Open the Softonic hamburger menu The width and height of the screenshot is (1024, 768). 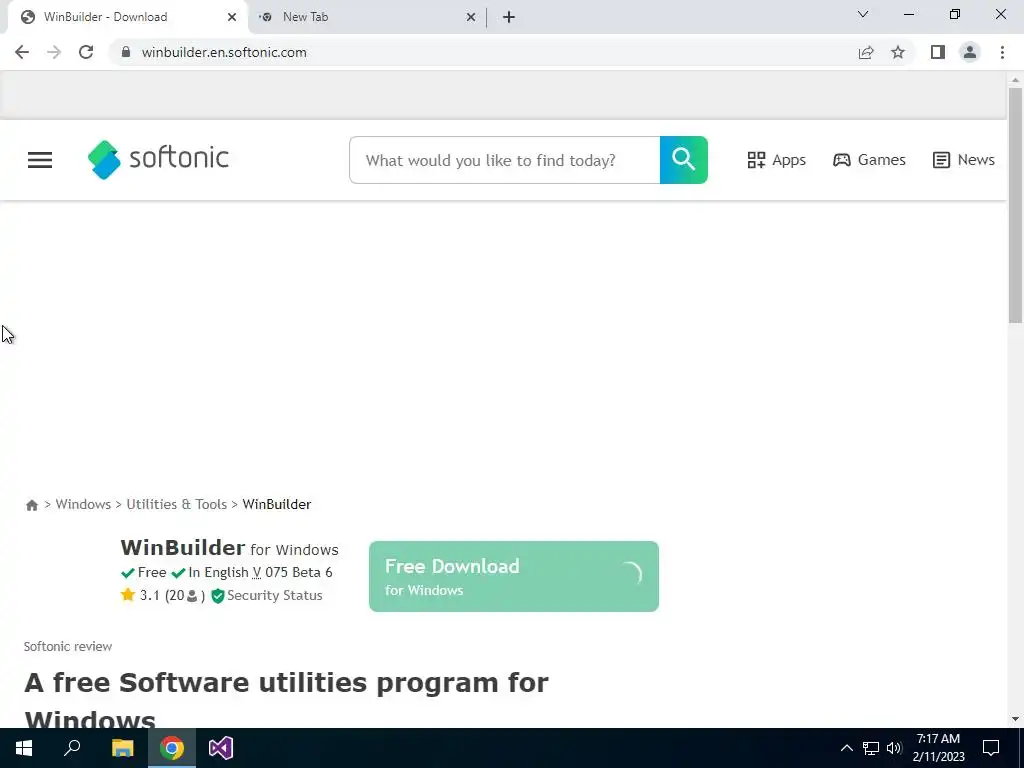[x=40, y=160]
